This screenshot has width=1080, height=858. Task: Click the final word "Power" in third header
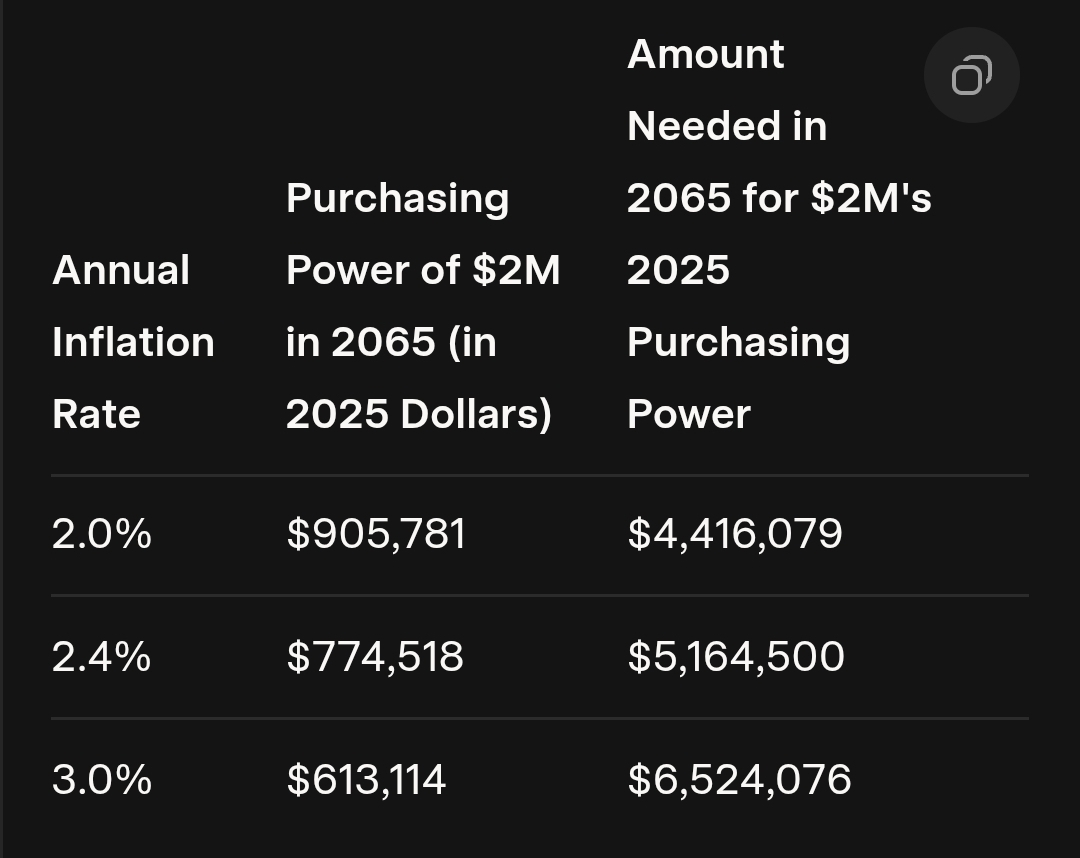pyautogui.click(x=688, y=414)
